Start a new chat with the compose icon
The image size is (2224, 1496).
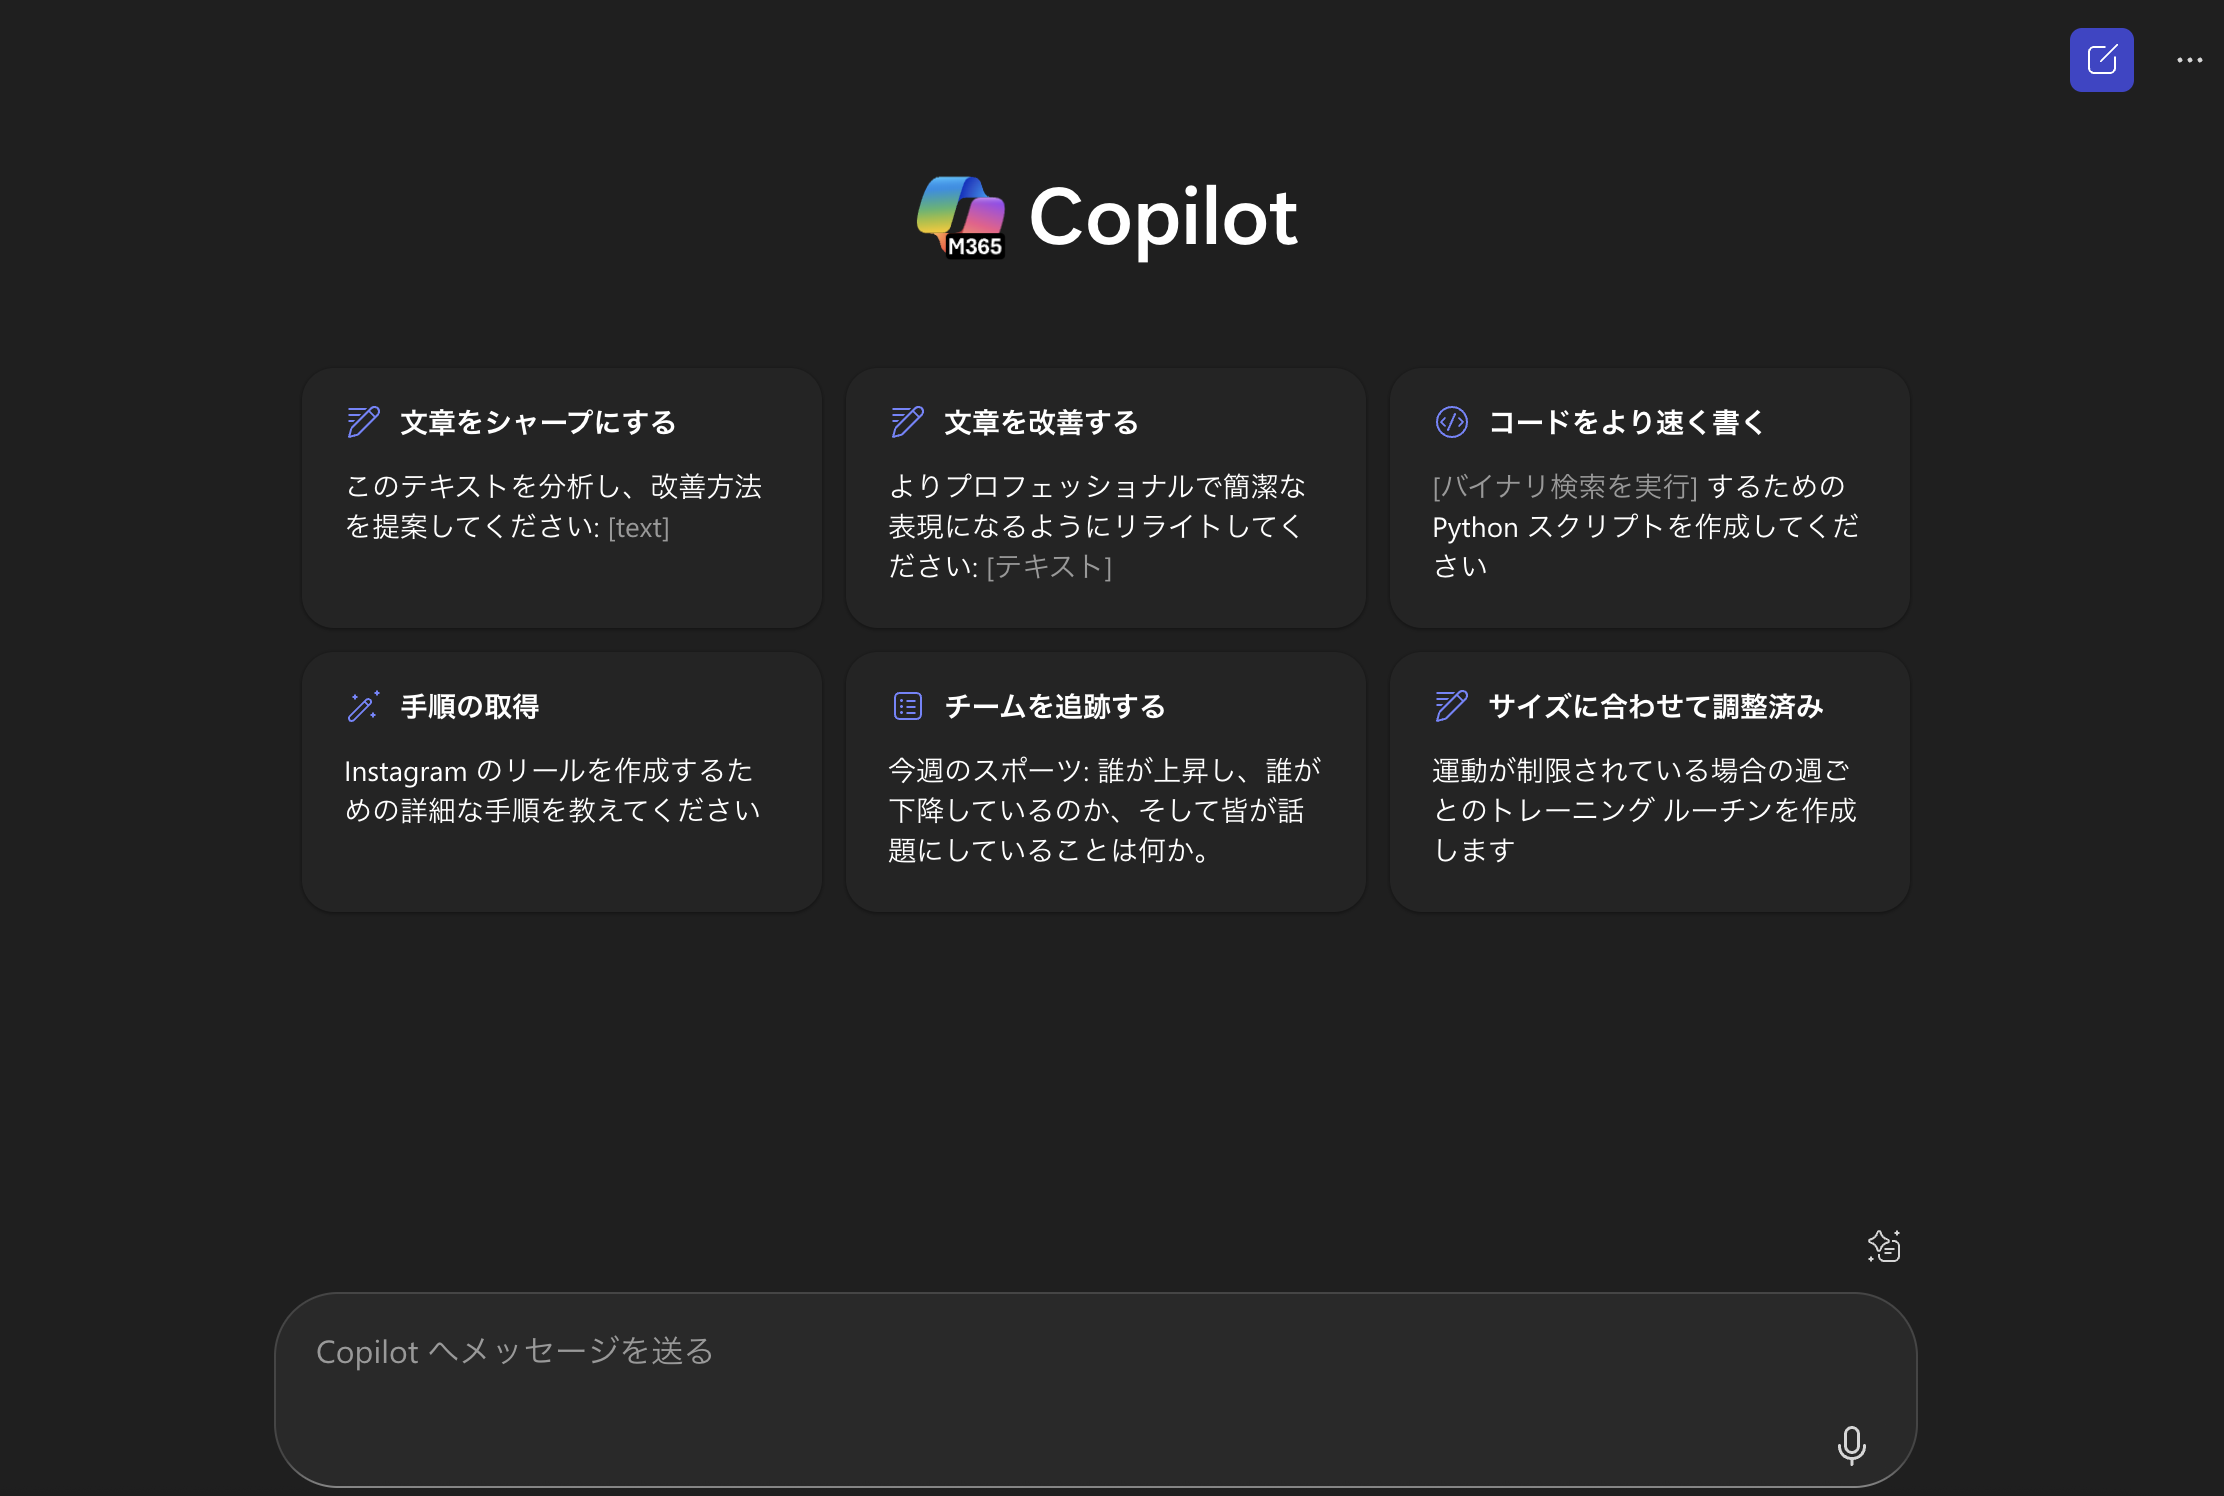2101,60
